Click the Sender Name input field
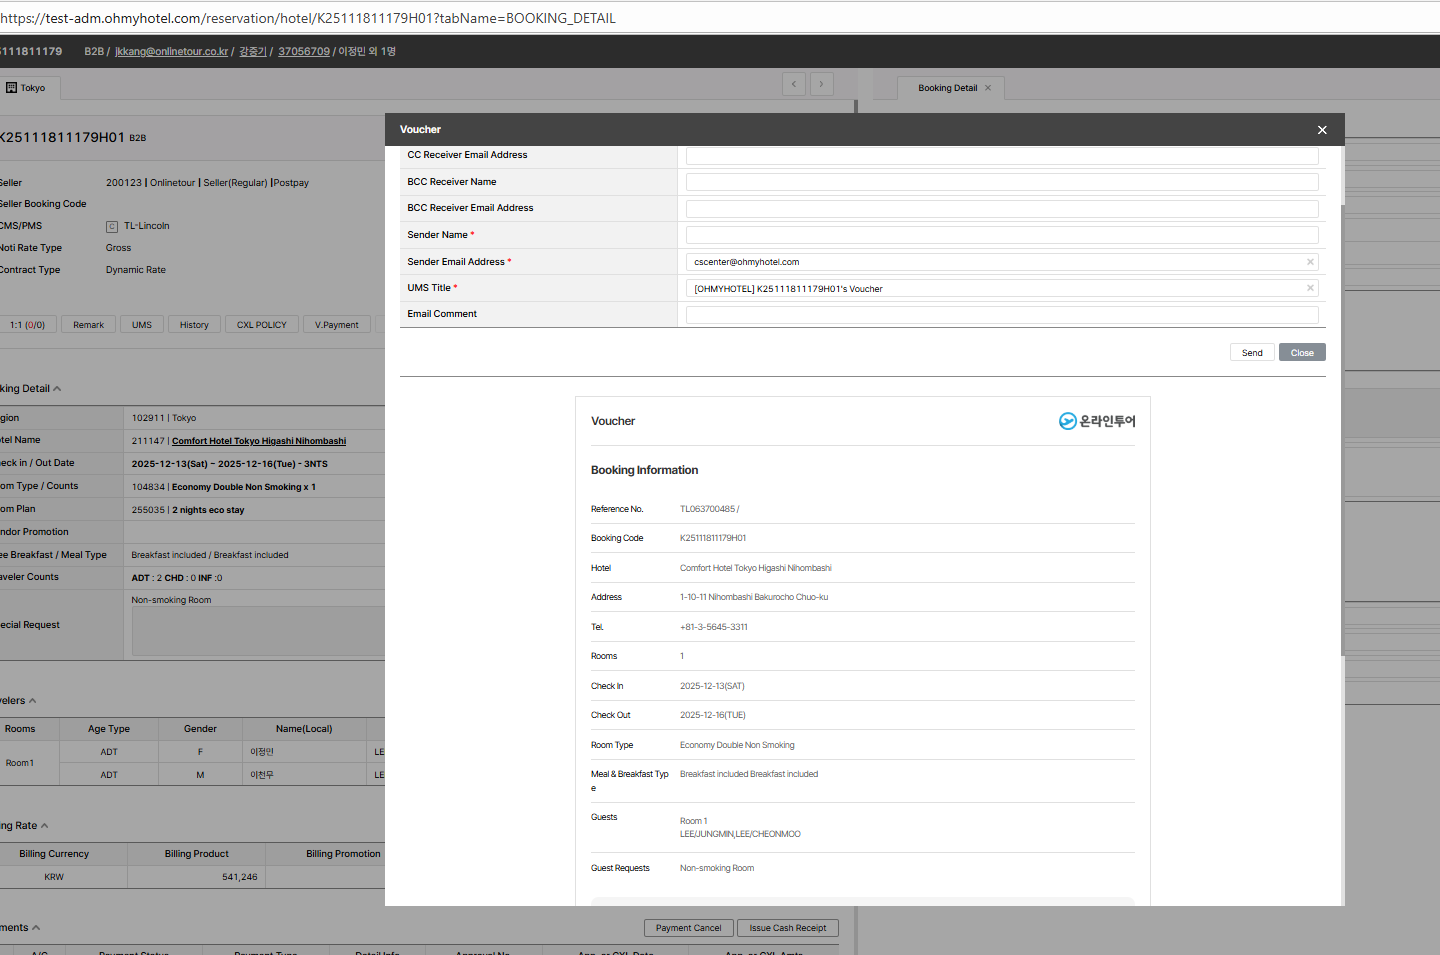 coord(1001,235)
